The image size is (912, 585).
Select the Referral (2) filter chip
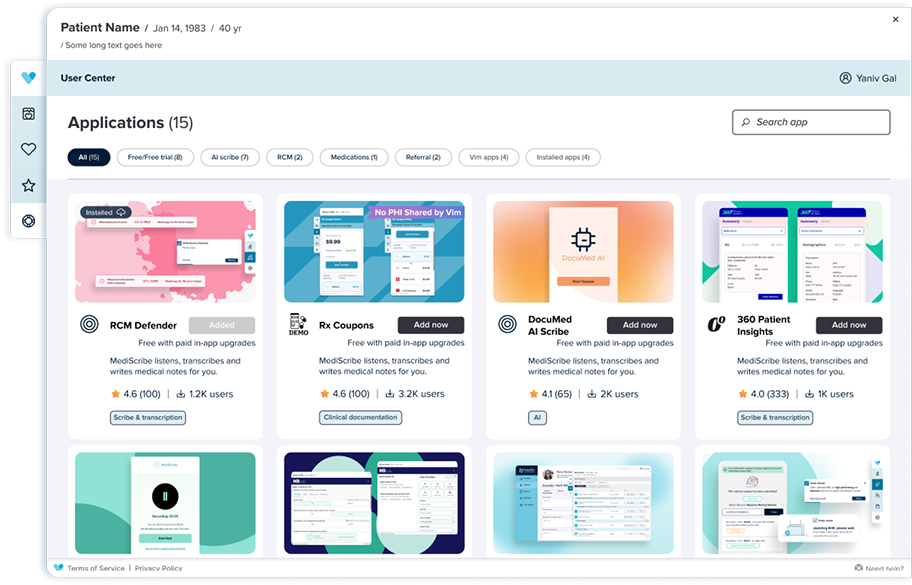click(422, 157)
